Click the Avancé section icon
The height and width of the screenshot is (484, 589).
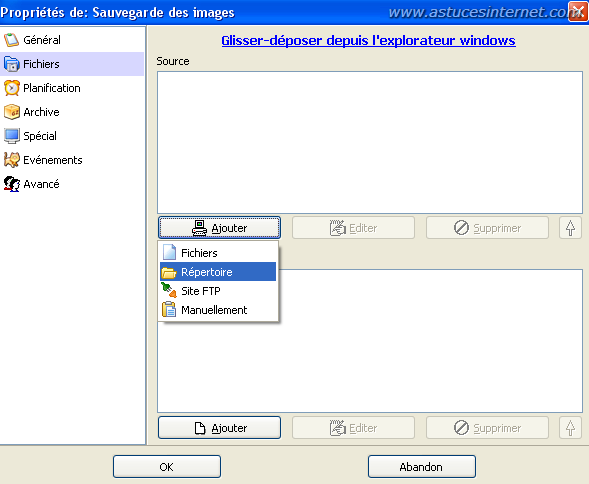pyautogui.click(x=11, y=184)
